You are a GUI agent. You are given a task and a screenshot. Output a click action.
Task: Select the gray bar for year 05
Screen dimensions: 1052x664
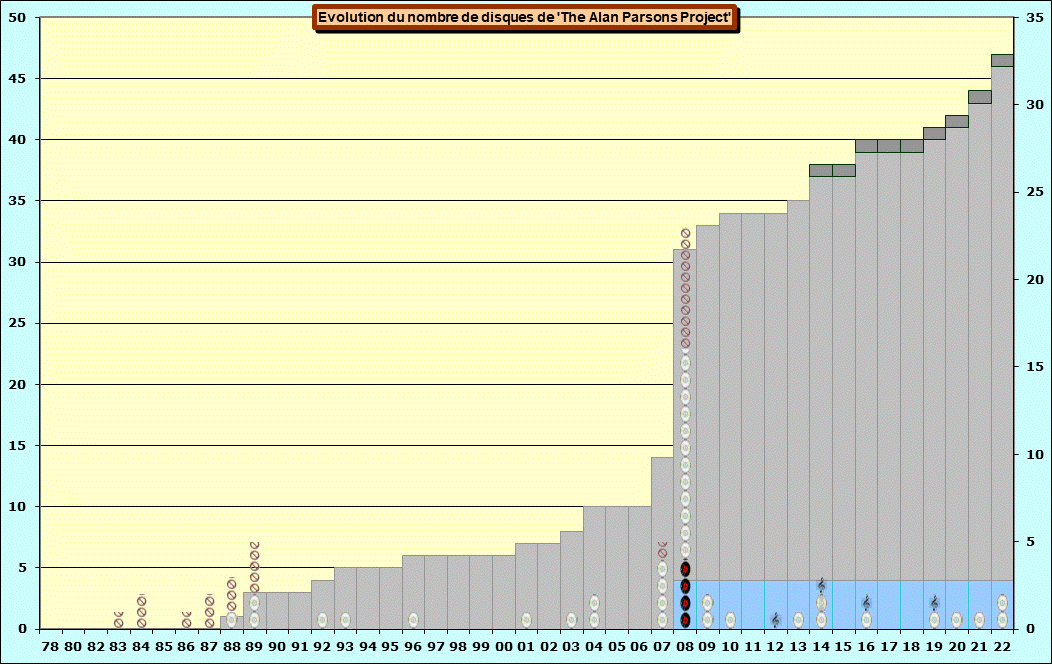pos(617,567)
